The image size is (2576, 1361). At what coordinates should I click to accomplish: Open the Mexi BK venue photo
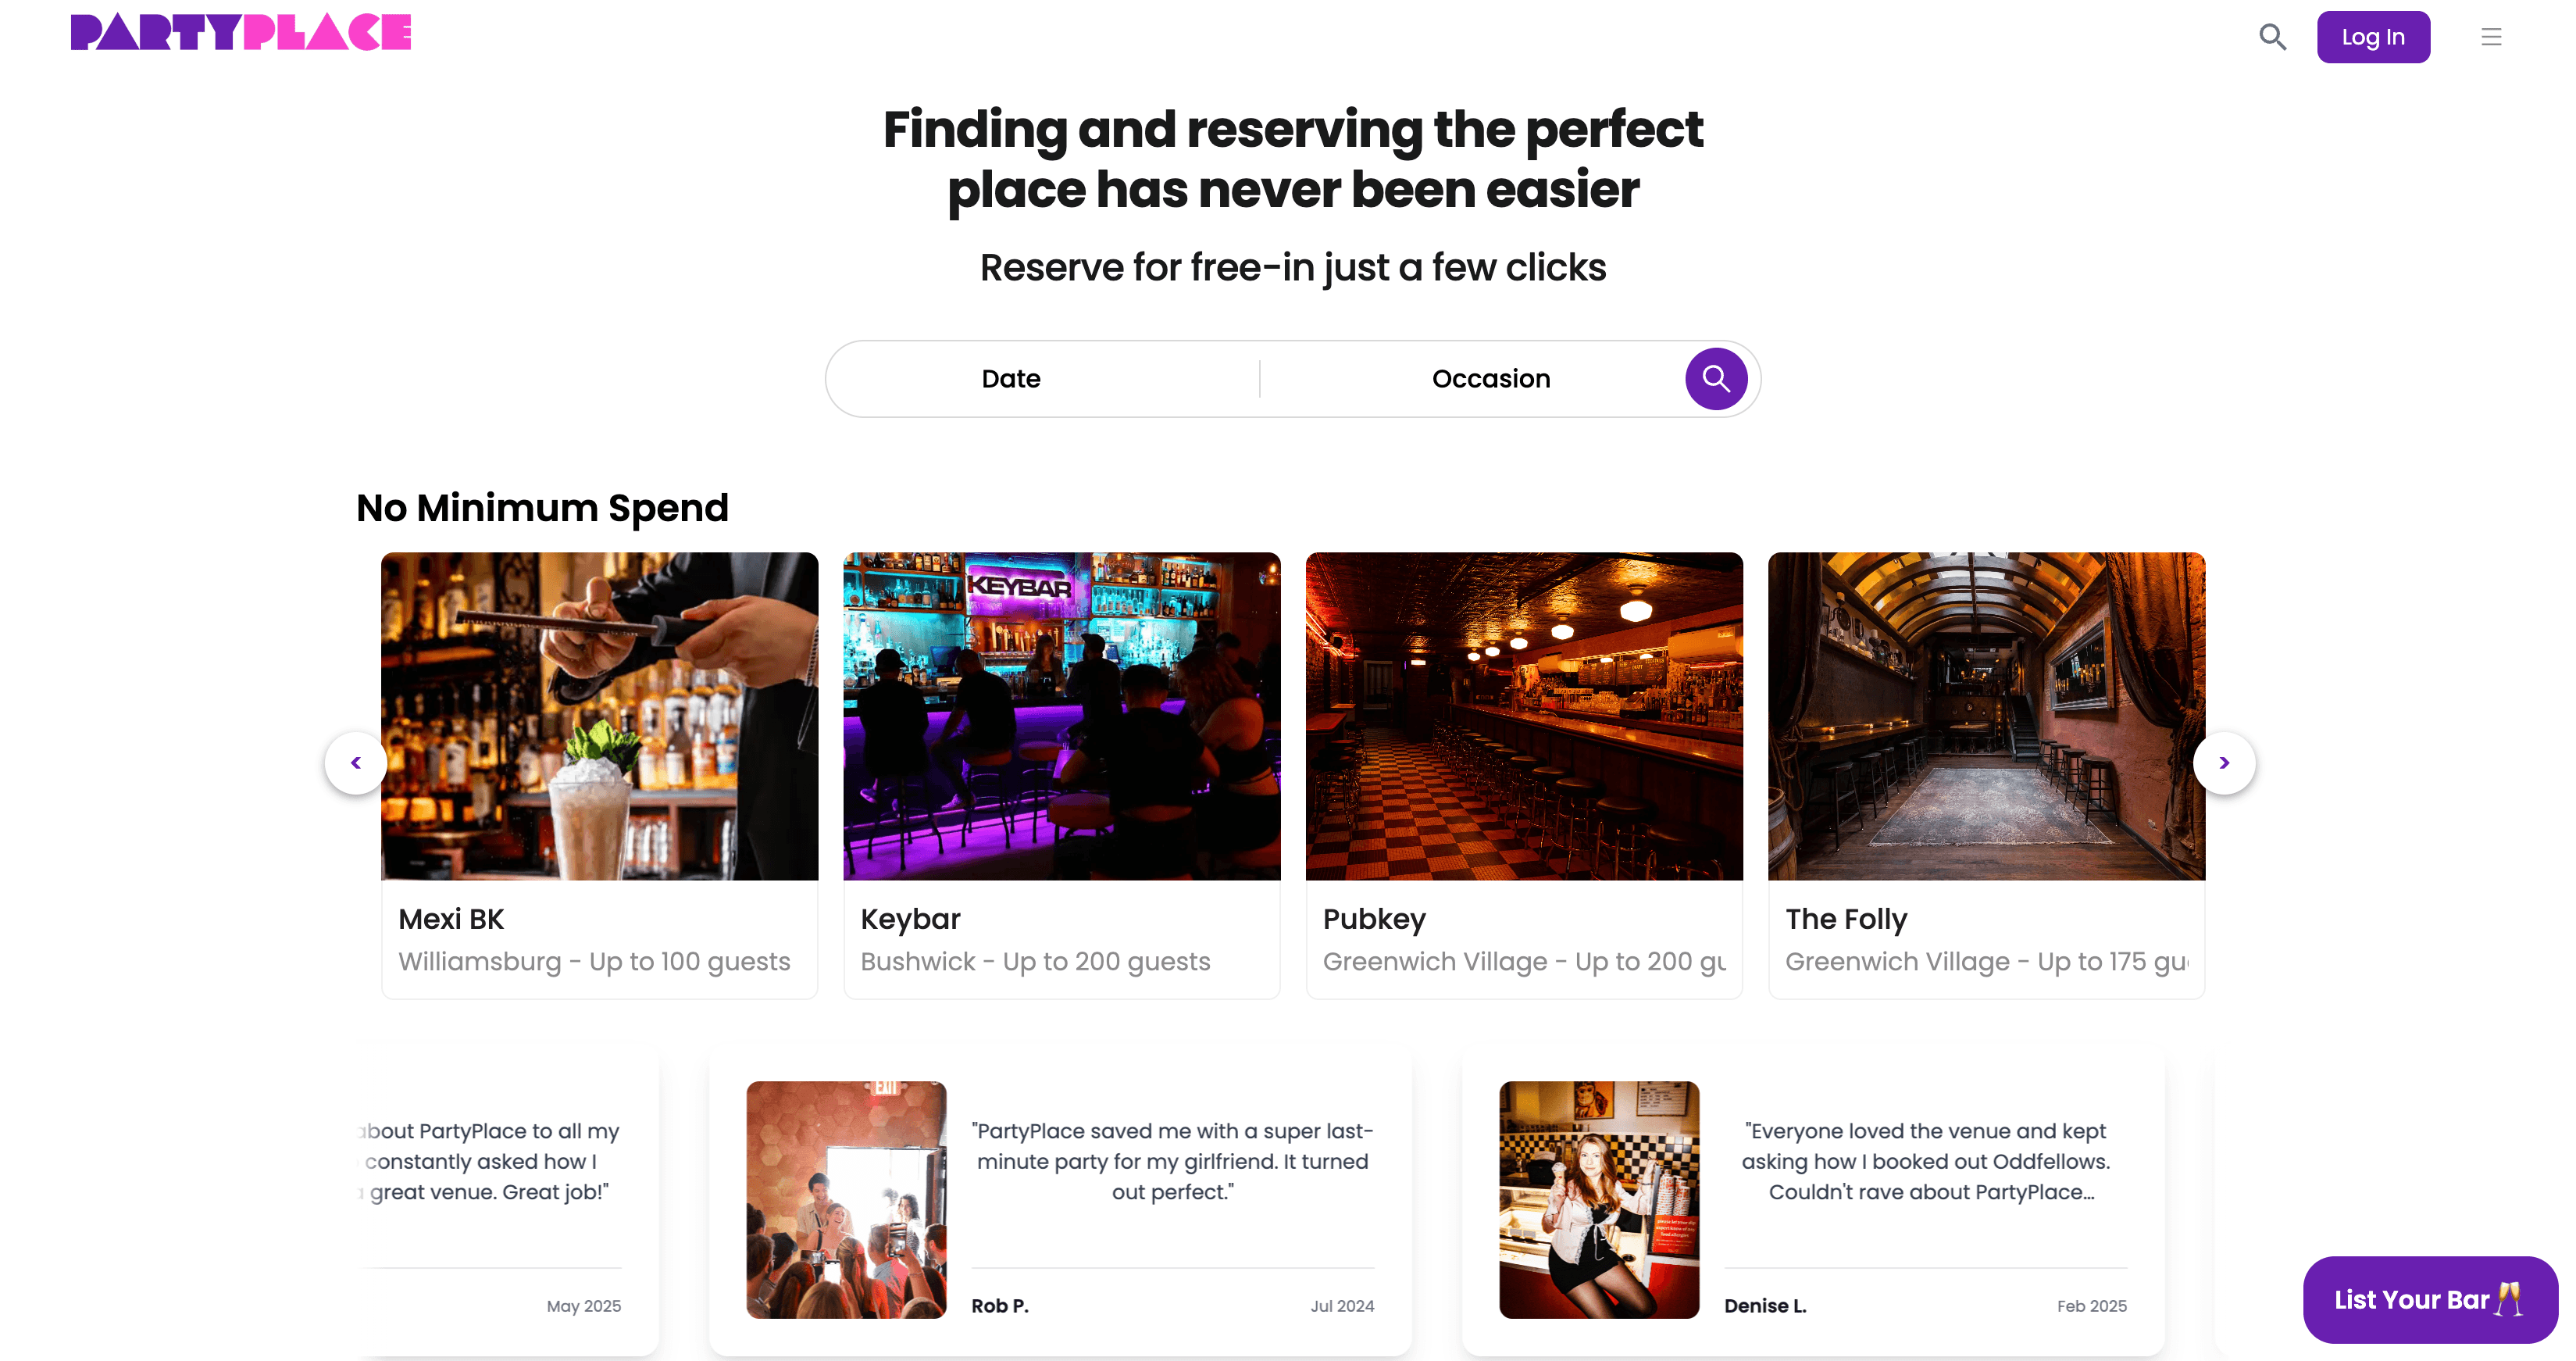pos(600,716)
